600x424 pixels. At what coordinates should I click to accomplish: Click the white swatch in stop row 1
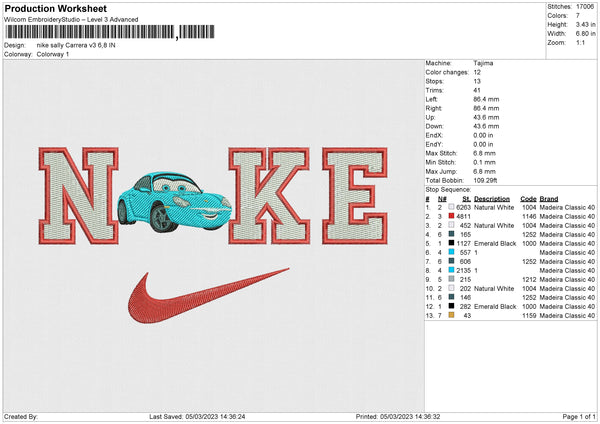point(452,207)
